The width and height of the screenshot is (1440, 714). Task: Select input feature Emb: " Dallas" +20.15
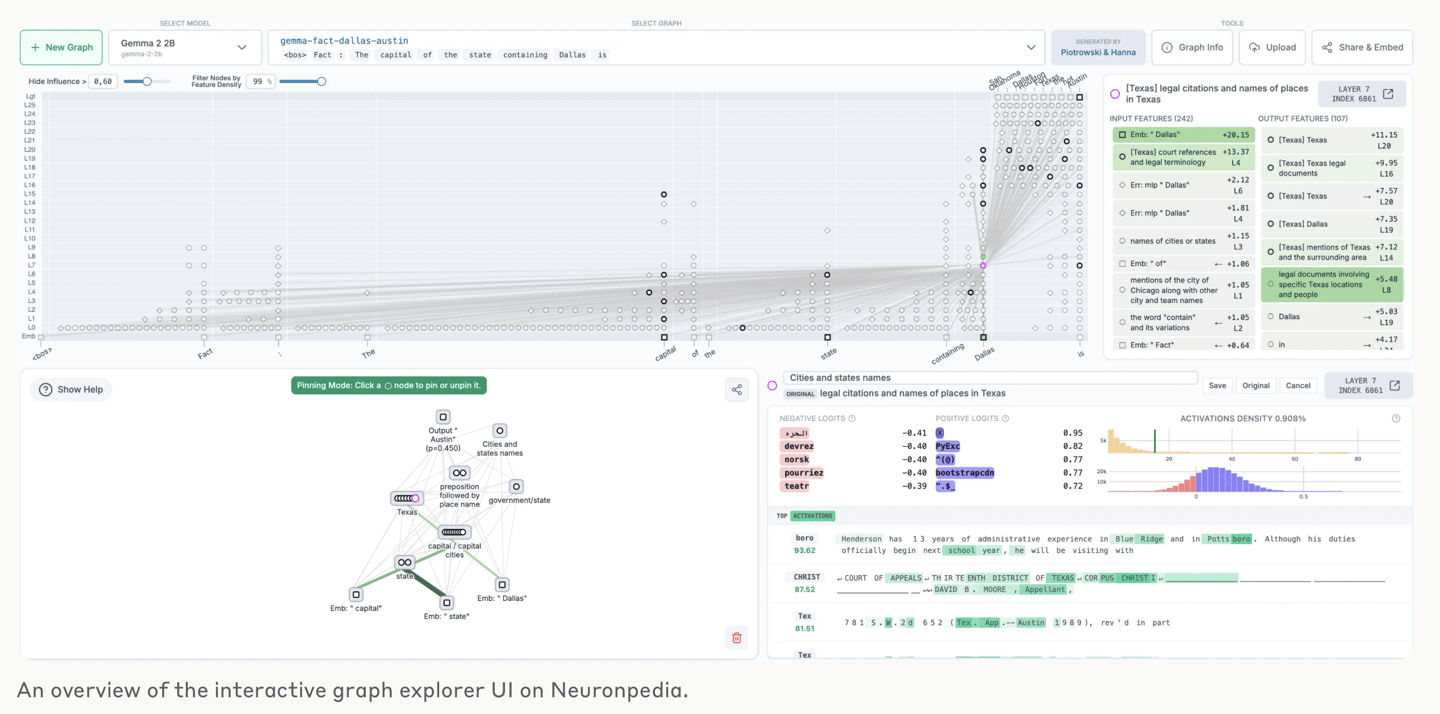(1183, 135)
